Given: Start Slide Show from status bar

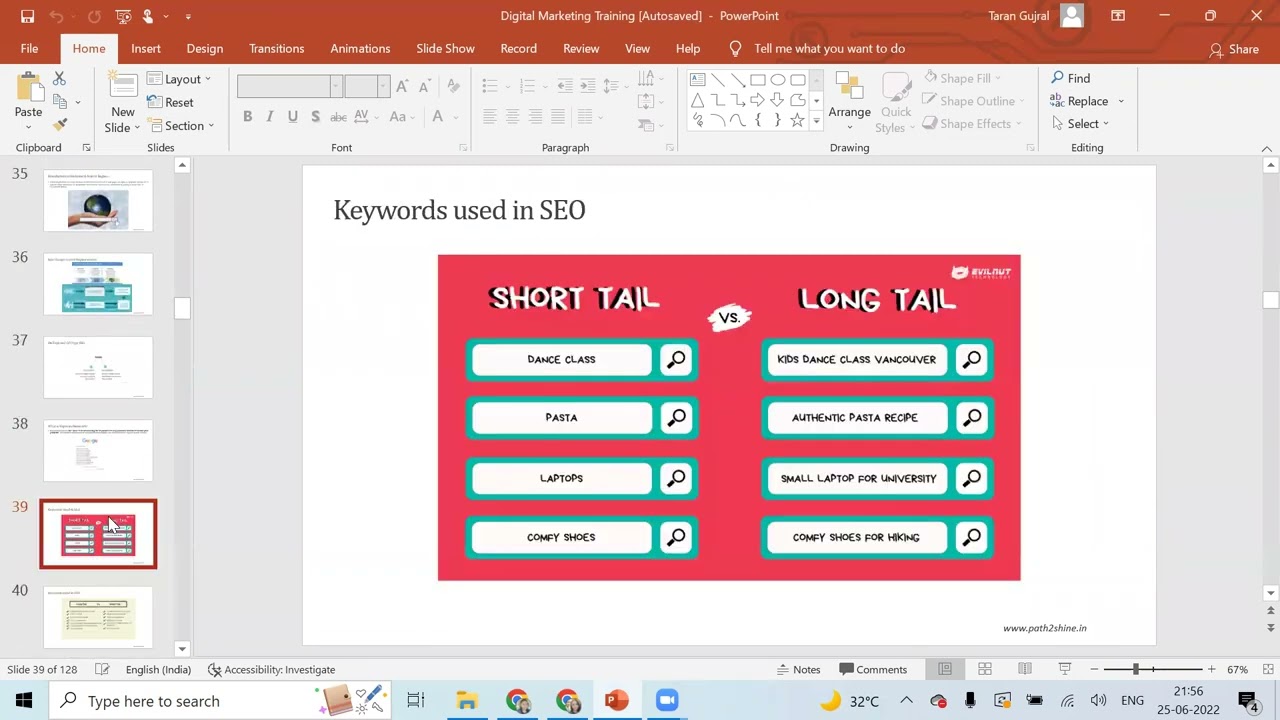Looking at the screenshot, I should [1065, 669].
